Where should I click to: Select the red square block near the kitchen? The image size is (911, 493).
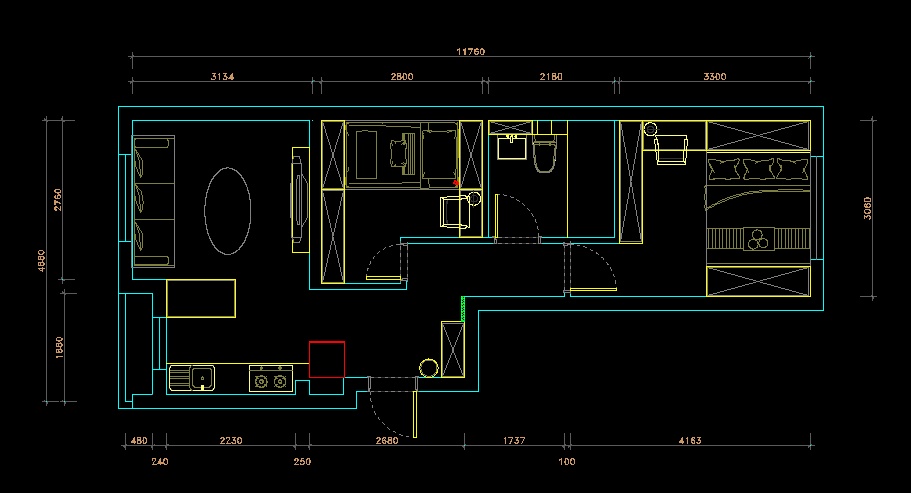pyautogui.click(x=327, y=359)
